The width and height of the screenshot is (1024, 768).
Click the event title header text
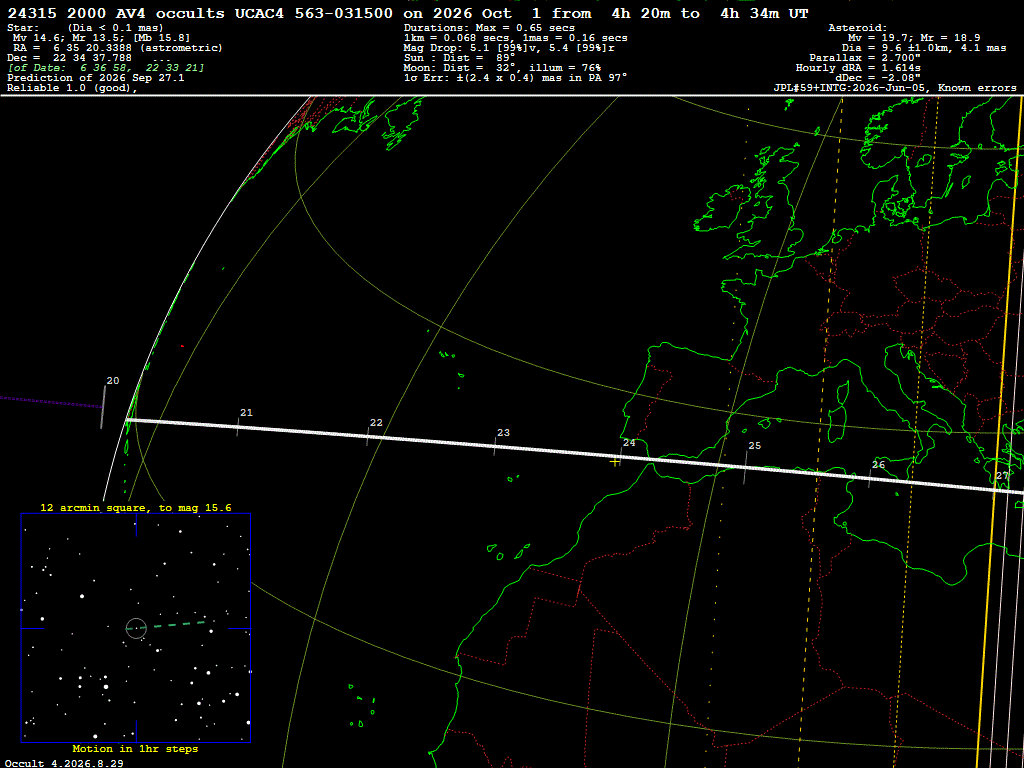[408, 13]
